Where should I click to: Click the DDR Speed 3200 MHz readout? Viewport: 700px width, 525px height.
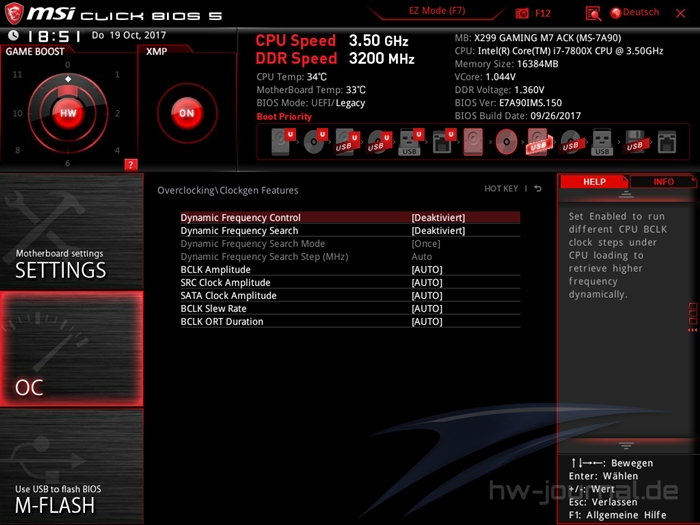click(335, 58)
